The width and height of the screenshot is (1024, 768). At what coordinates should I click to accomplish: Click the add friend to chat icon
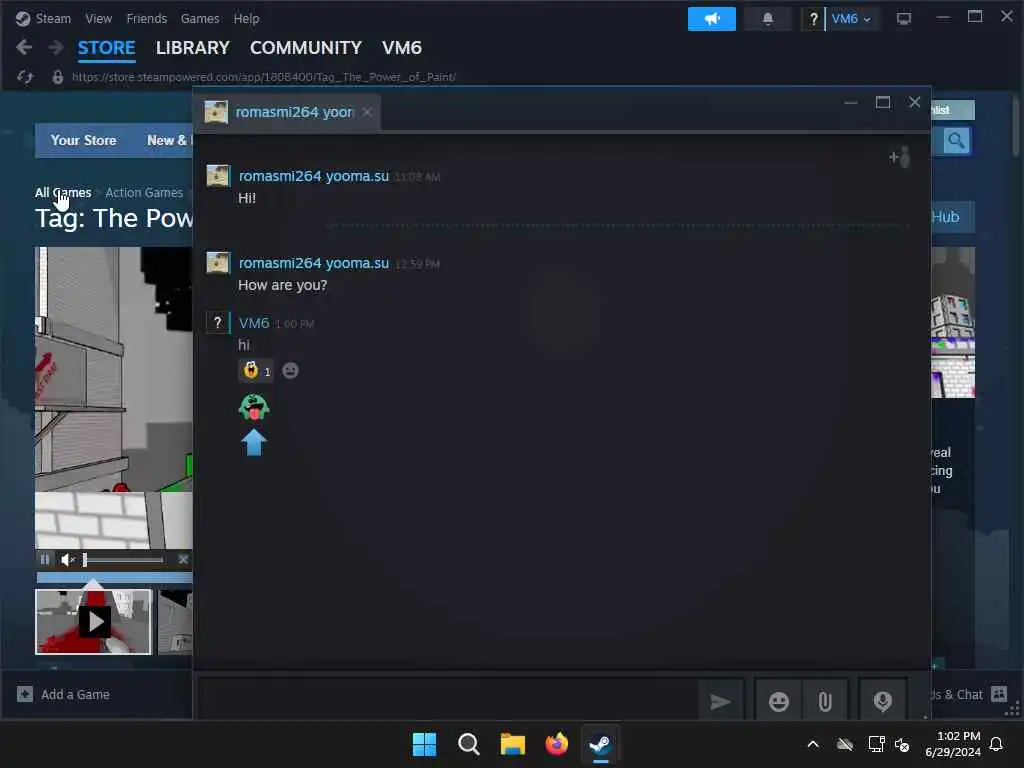coord(900,157)
